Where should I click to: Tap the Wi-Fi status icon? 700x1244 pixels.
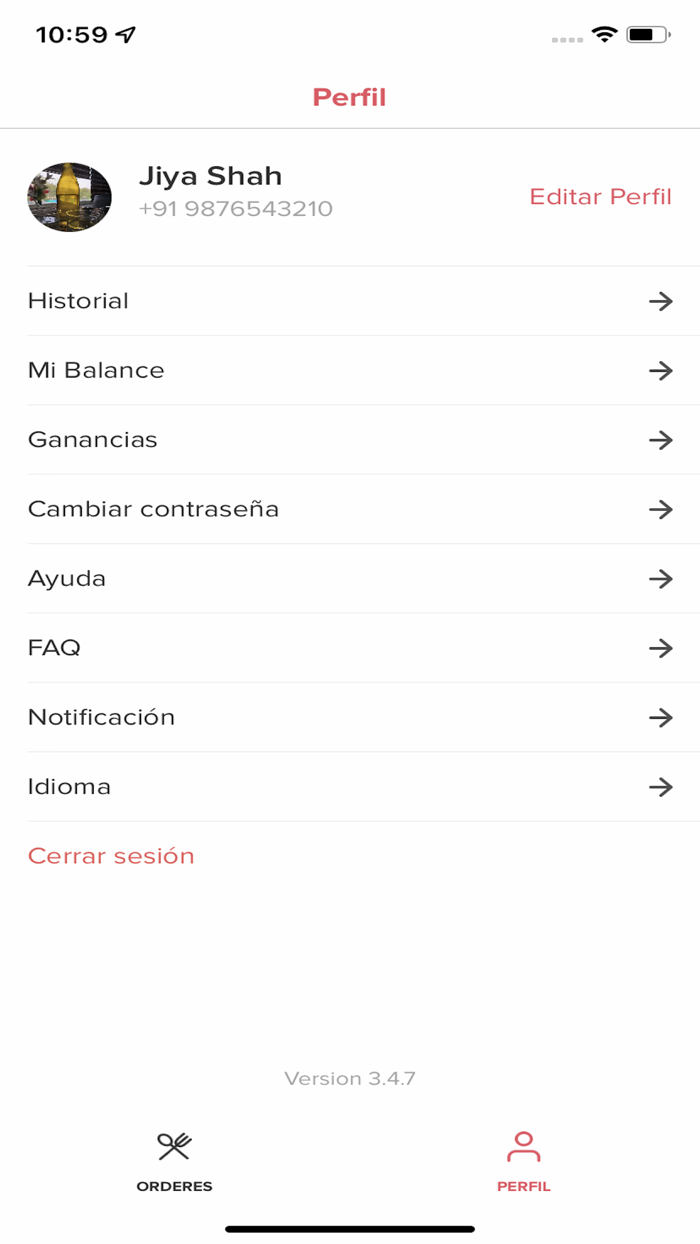(604, 35)
